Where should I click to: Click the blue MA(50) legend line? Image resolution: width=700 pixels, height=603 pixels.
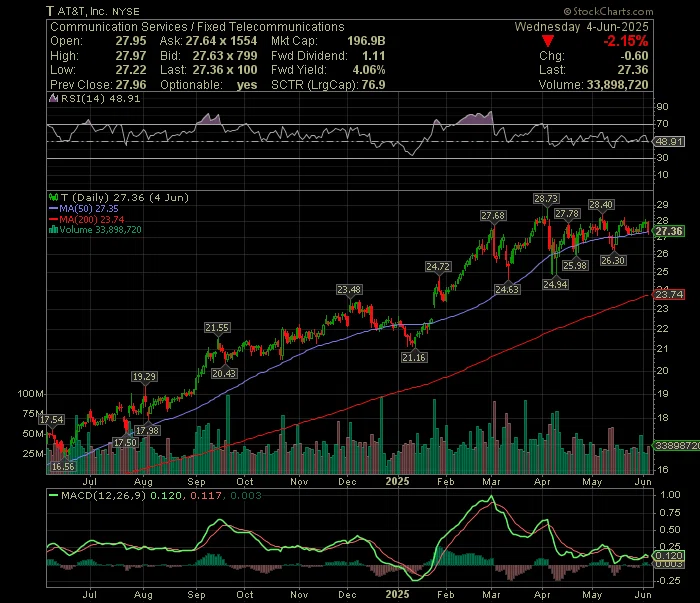[54, 209]
